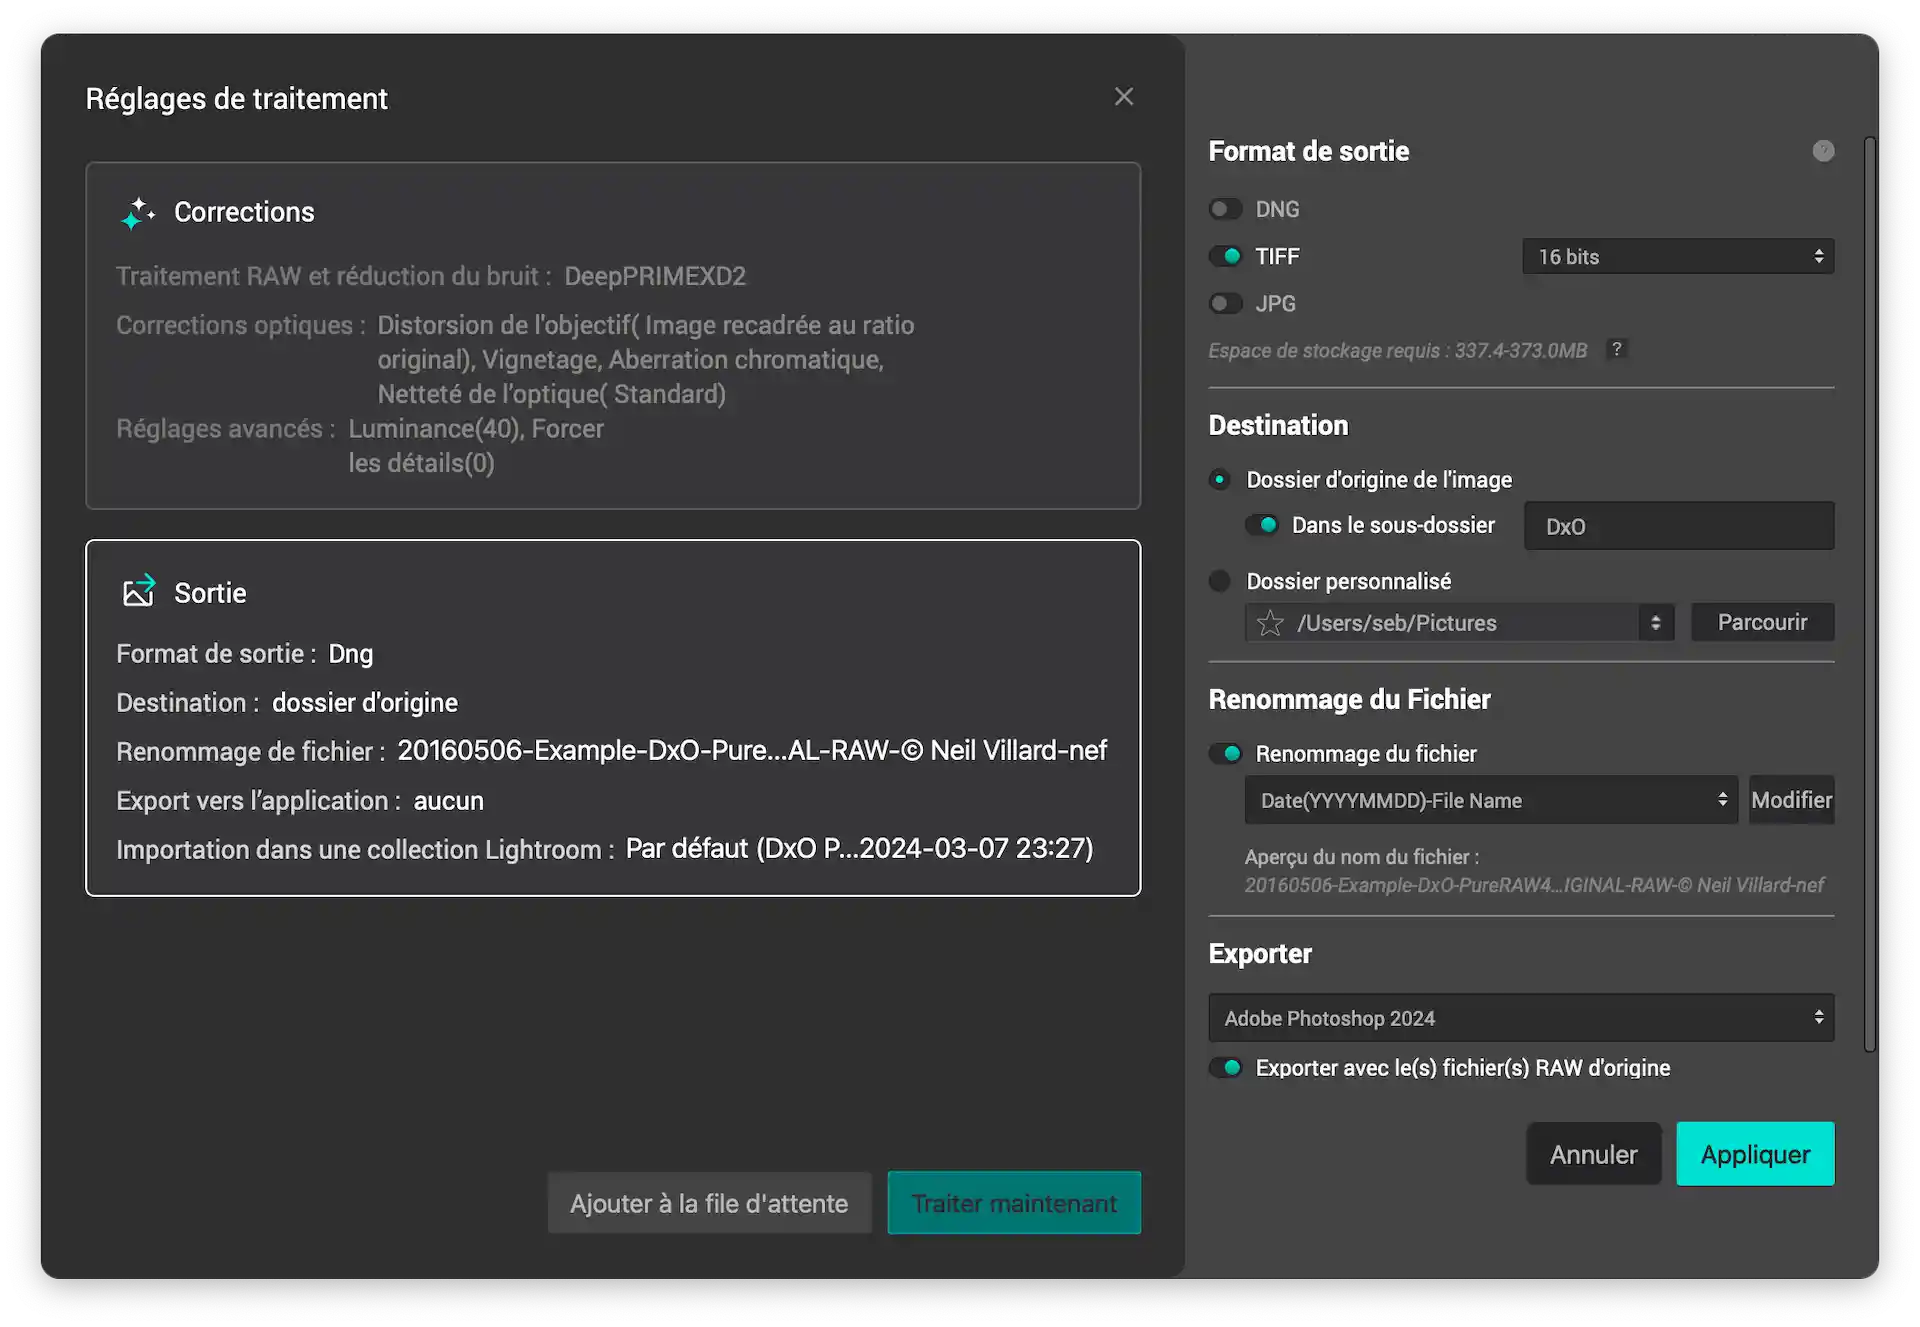Open the Adobe Photoshop 2024 export dropdown

coord(1521,1018)
